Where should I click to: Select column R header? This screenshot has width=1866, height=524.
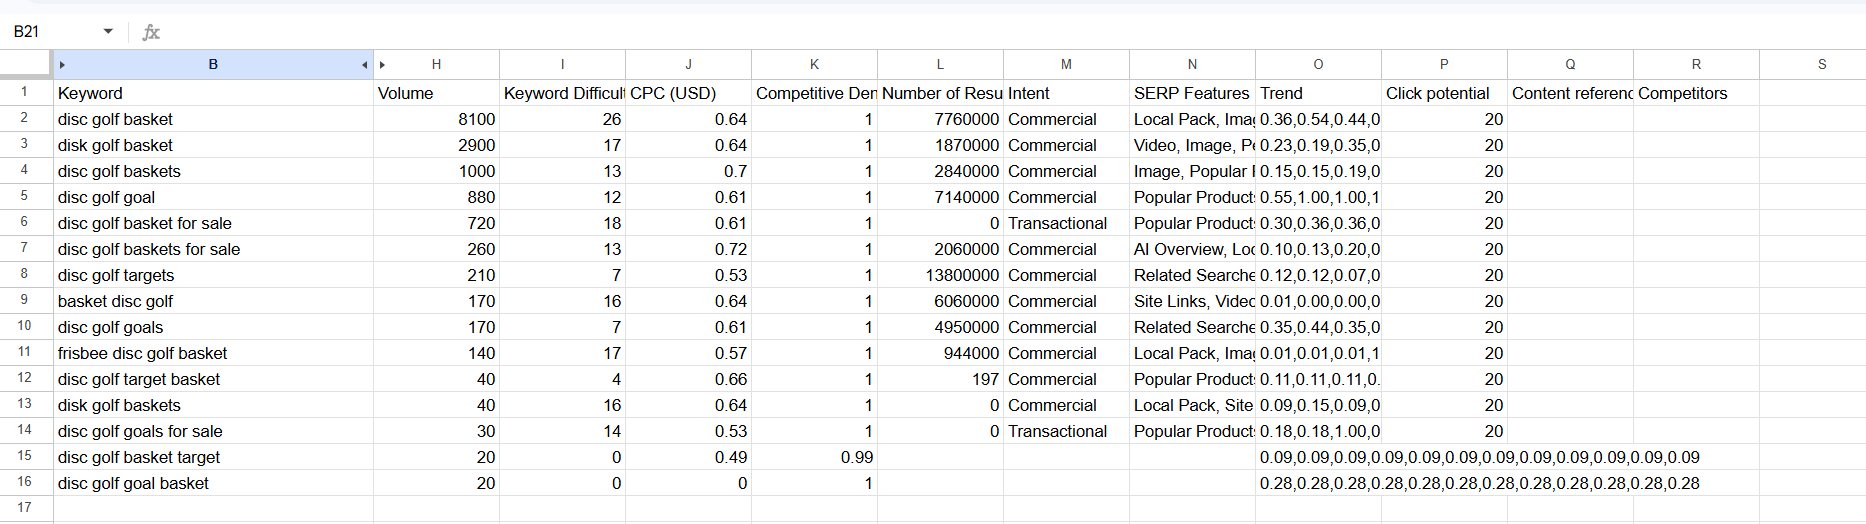pos(1696,64)
